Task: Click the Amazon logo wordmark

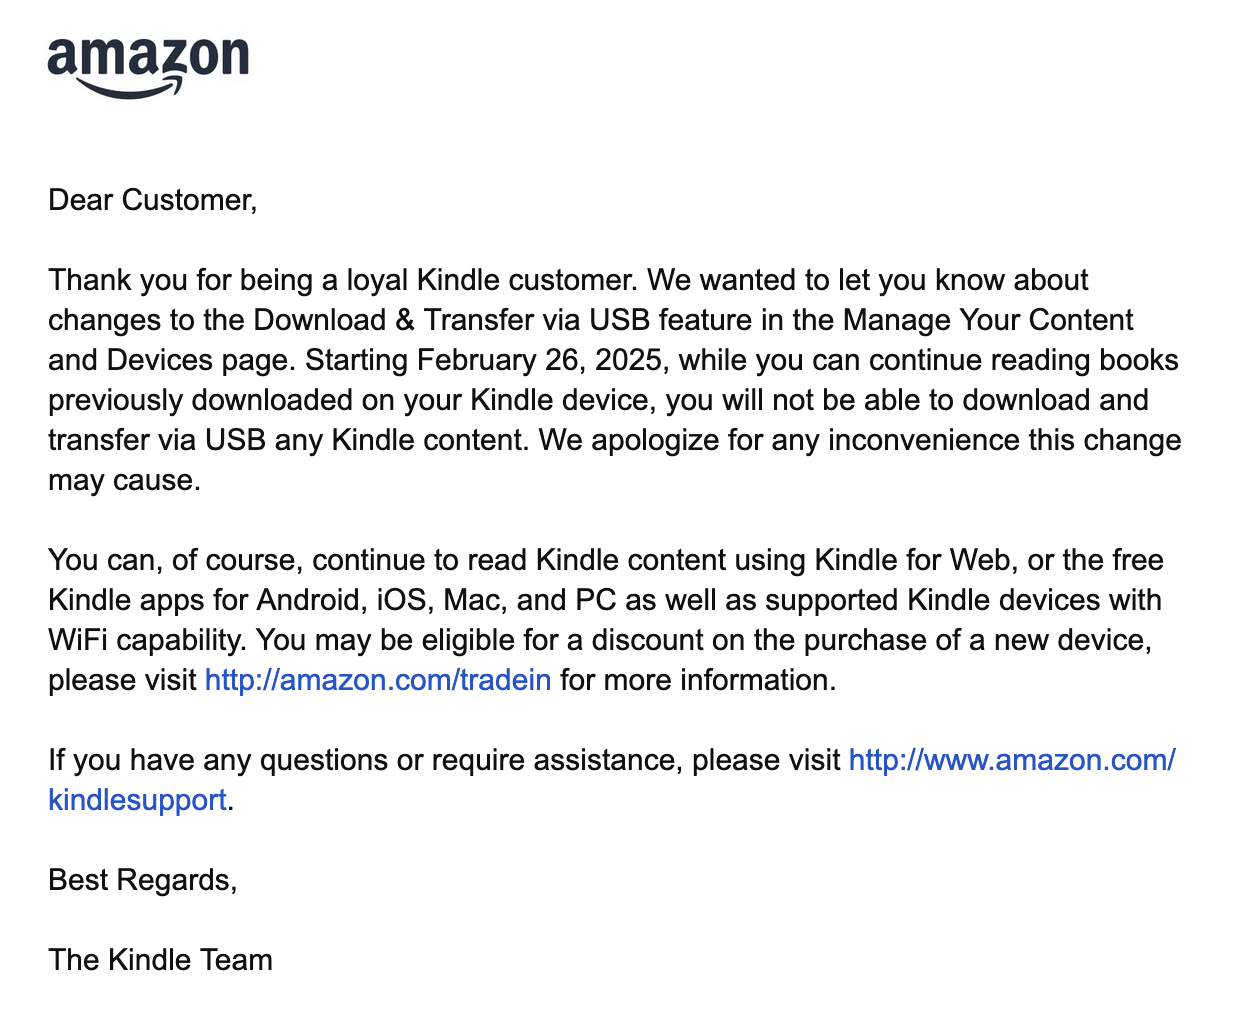Action: [x=148, y=57]
